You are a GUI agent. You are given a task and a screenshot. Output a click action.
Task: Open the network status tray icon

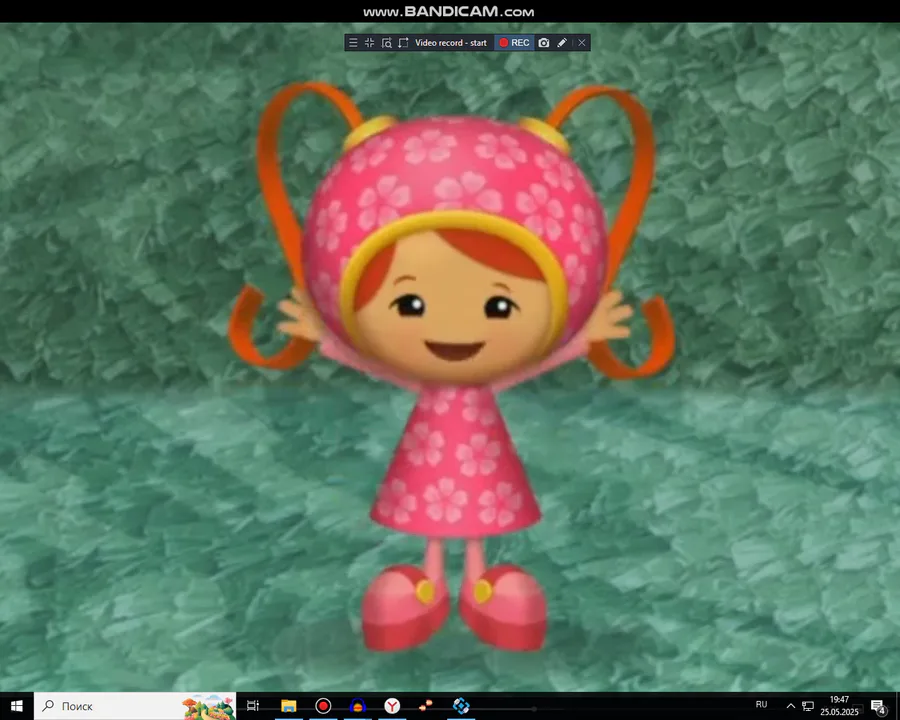click(x=808, y=706)
